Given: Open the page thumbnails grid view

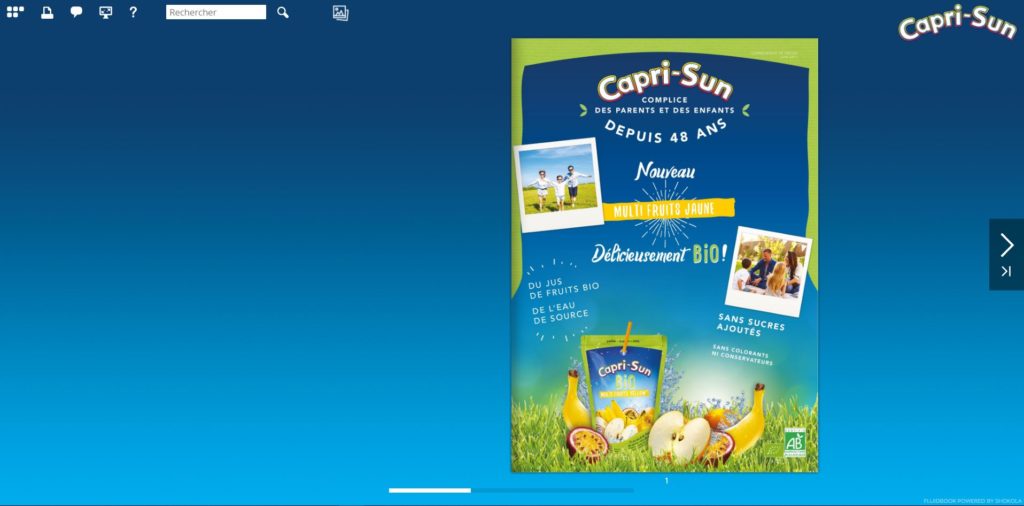Looking at the screenshot, I should click(15, 12).
